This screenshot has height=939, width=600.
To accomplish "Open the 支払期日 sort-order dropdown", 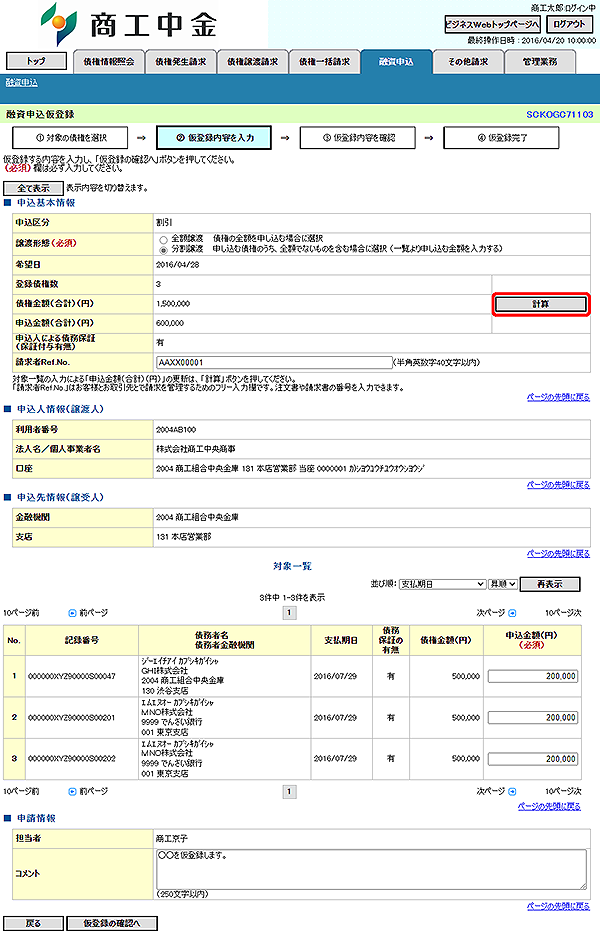I will (443, 584).
